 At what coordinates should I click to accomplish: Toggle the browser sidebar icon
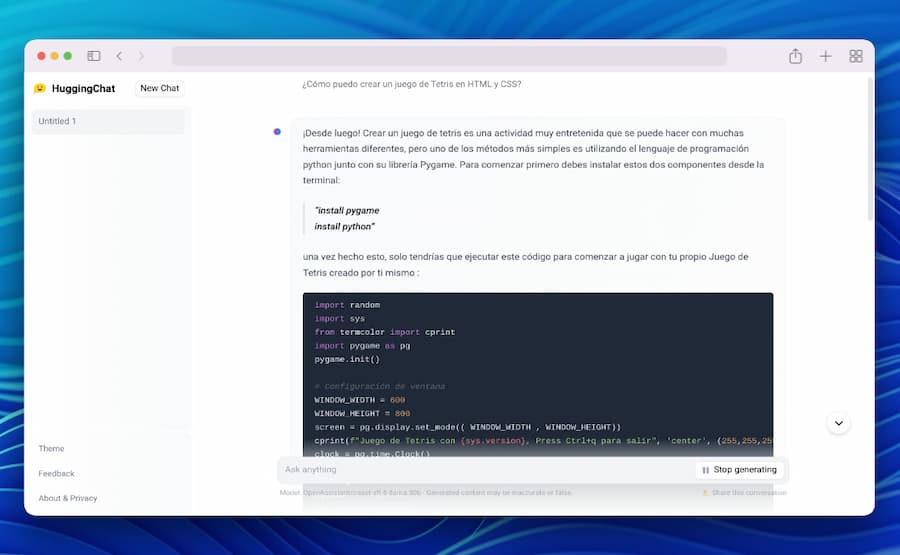point(94,56)
